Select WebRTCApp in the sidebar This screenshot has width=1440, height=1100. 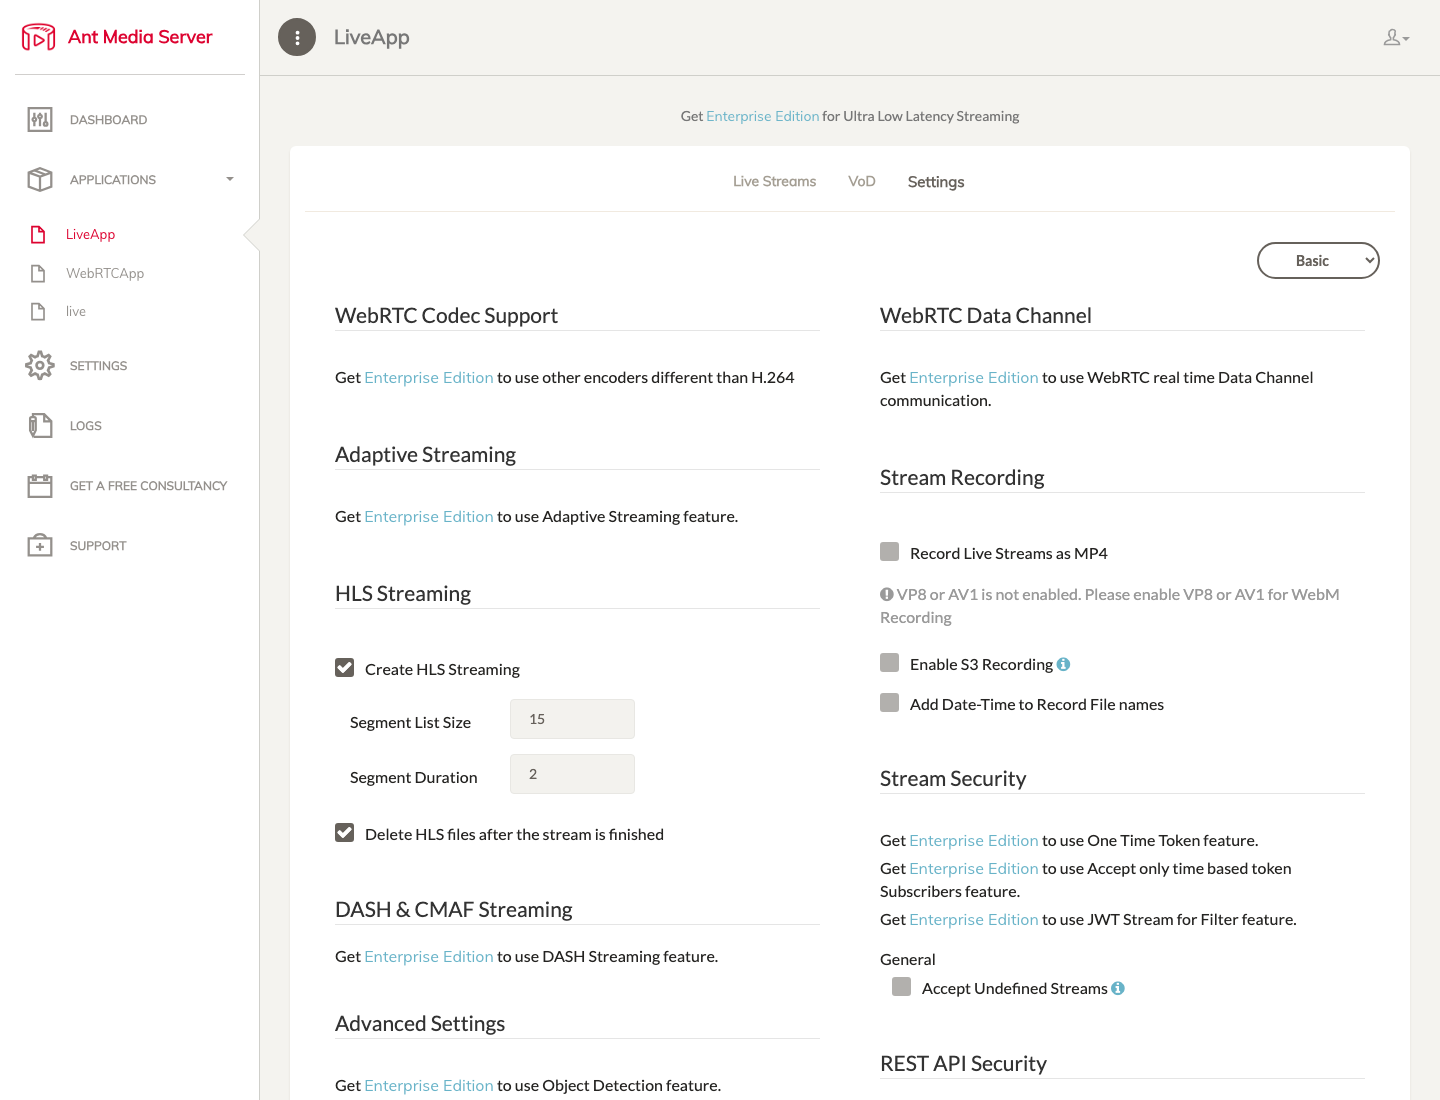click(x=105, y=273)
